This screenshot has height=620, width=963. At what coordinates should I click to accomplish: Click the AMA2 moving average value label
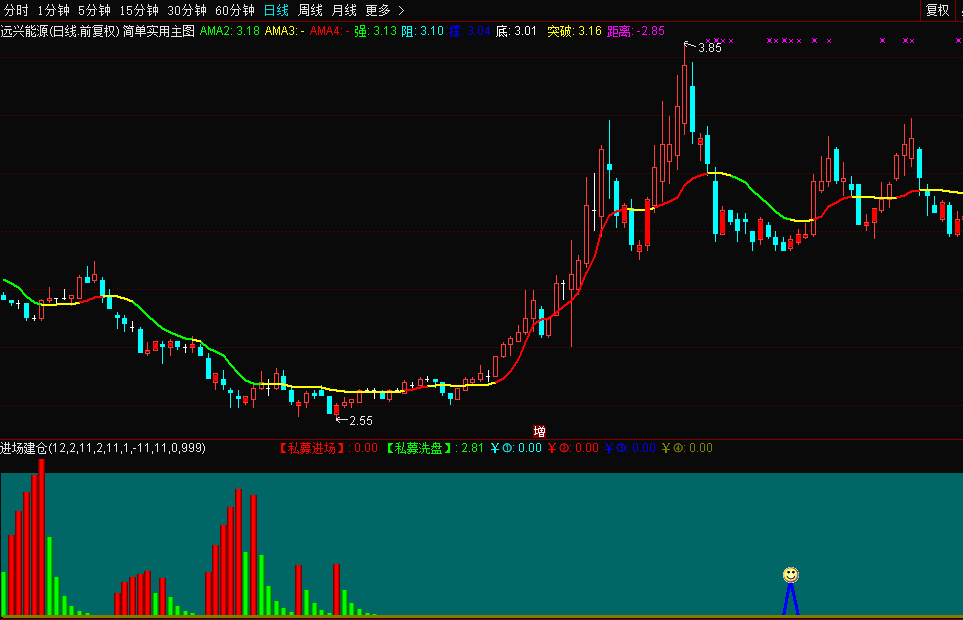click(x=230, y=31)
